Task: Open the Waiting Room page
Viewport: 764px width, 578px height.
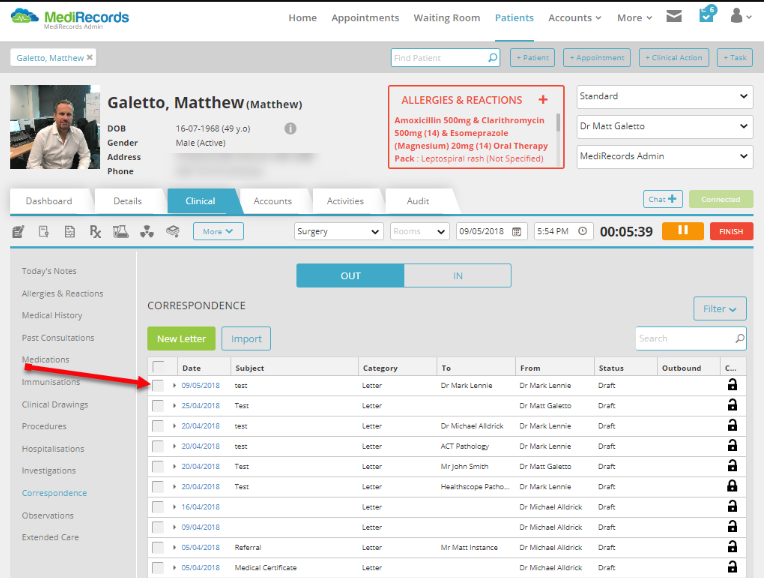Action: click(x=447, y=18)
